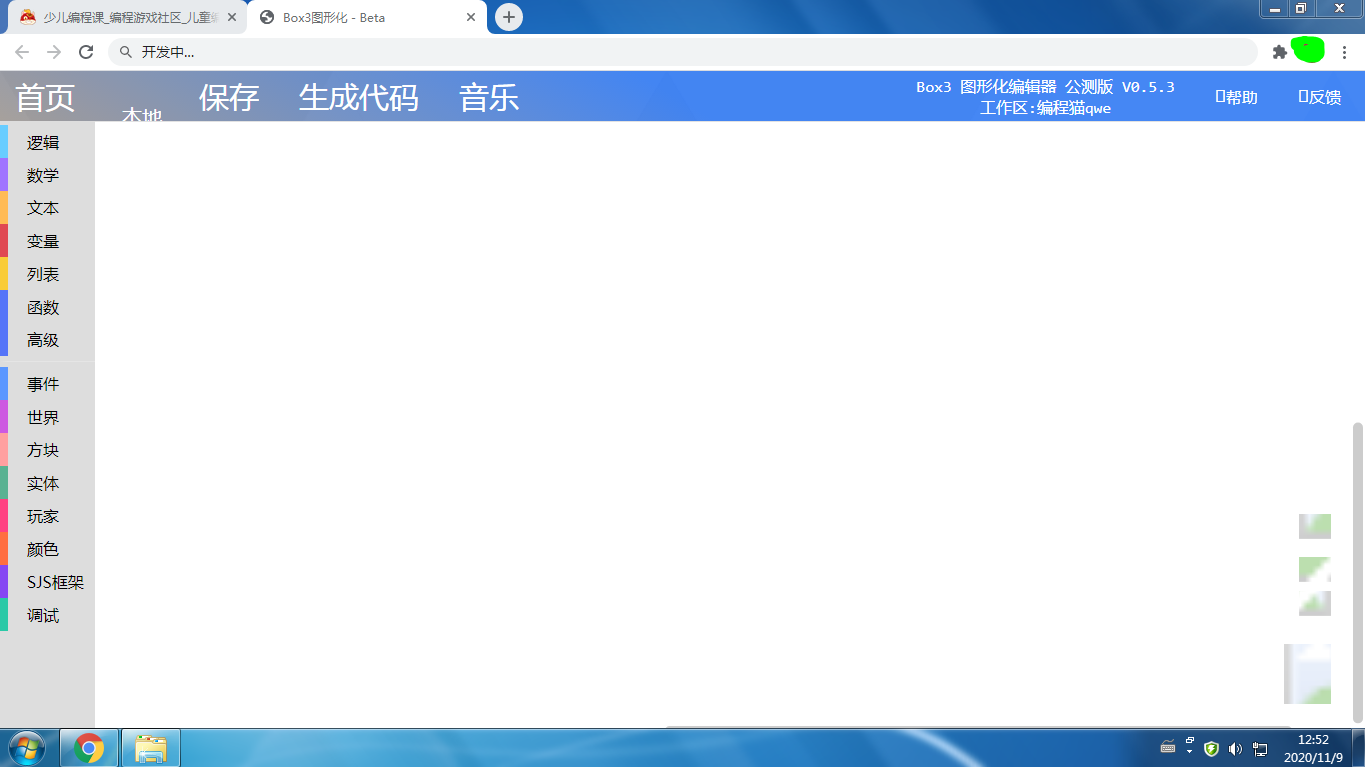This screenshot has width=1365, height=767.
Task: Click the 本地 label in the header
Action: coord(142,115)
